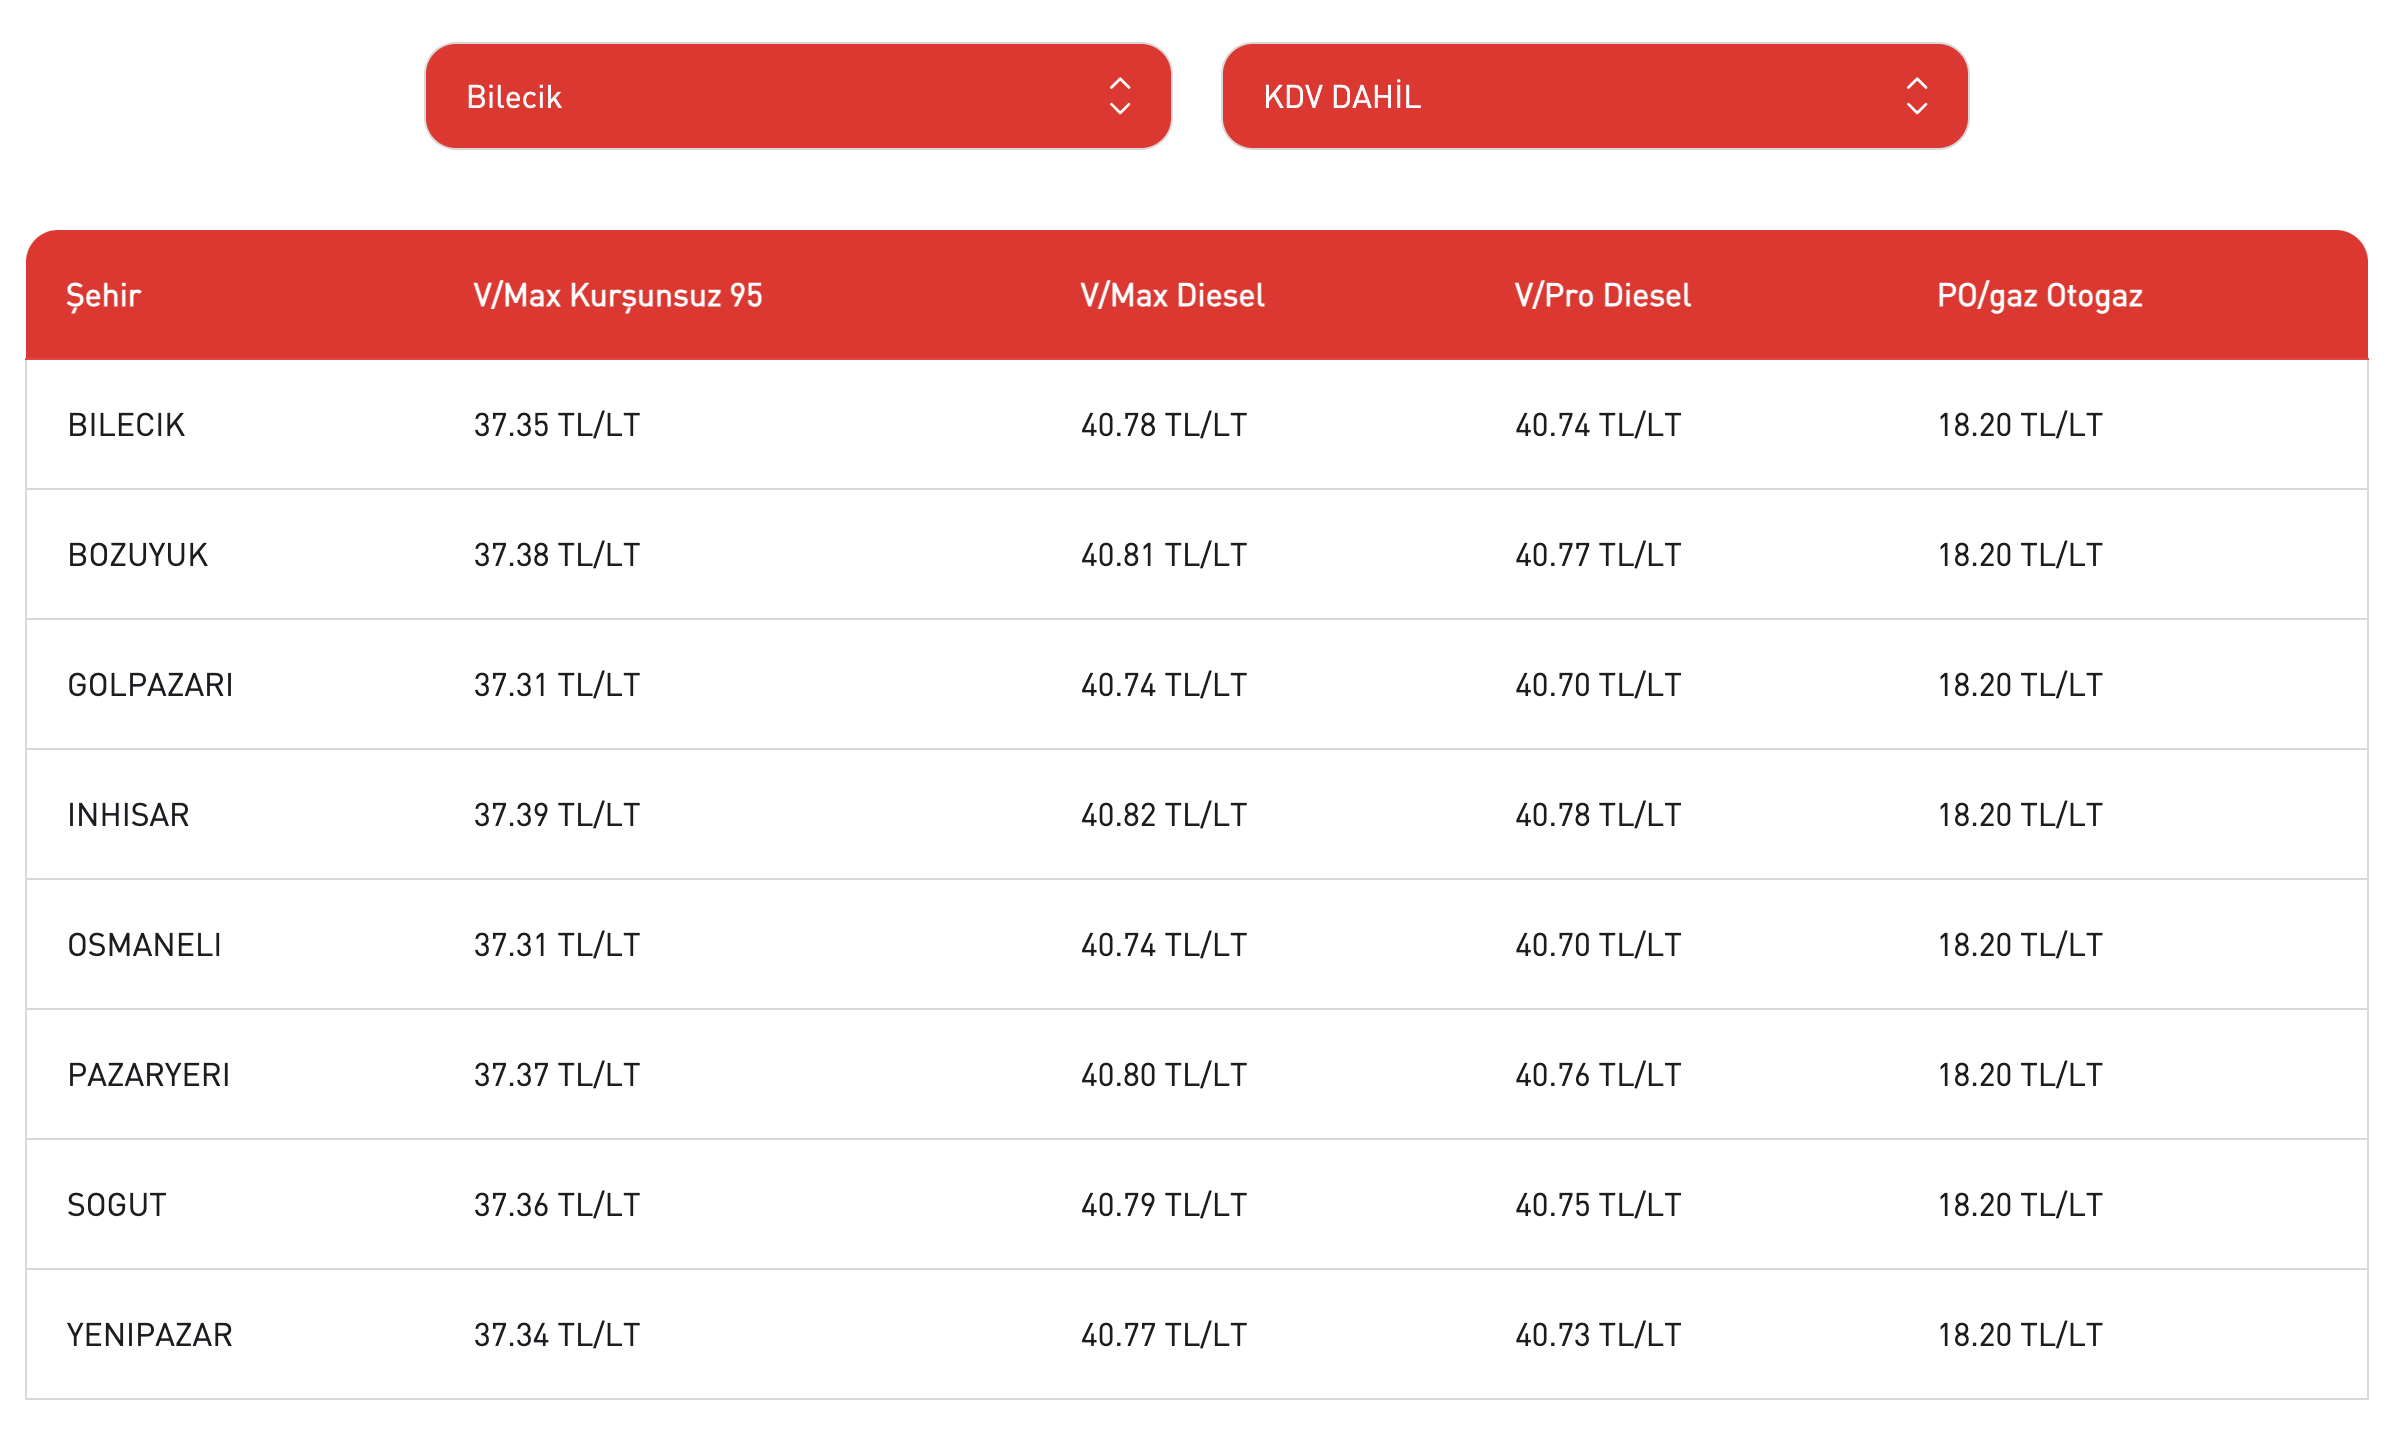Click SOGUT's 40.79 V/Max Diesel price
Image resolution: width=2406 pixels, height=1440 pixels.
[1164, 1205]
